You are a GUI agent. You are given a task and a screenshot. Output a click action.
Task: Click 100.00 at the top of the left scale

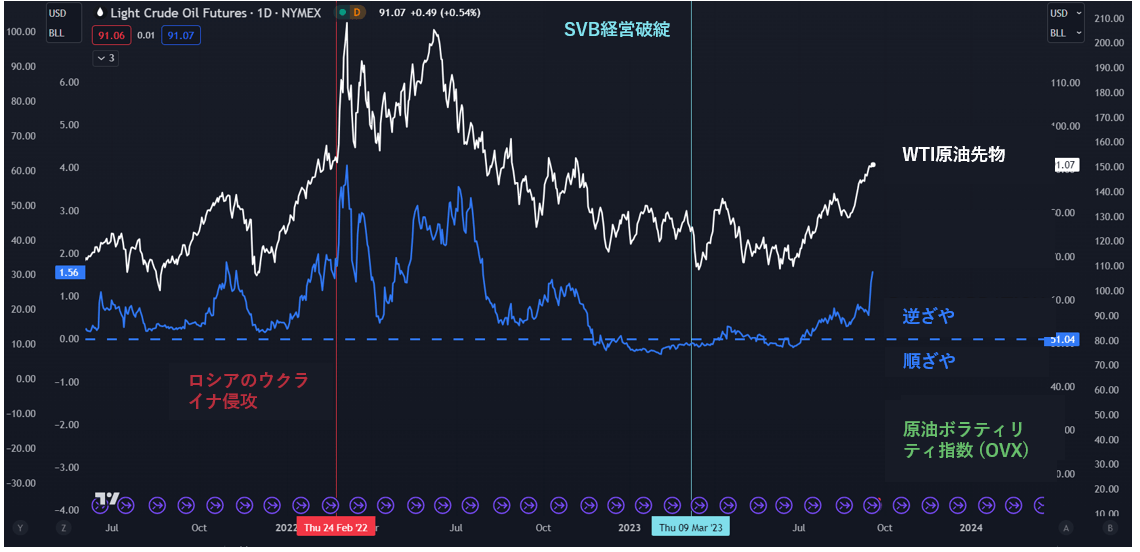tap(20, 32)
